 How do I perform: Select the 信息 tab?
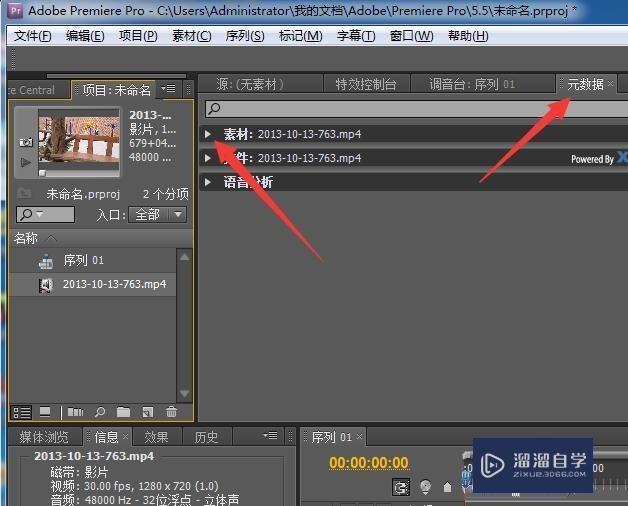pos(106,437)
